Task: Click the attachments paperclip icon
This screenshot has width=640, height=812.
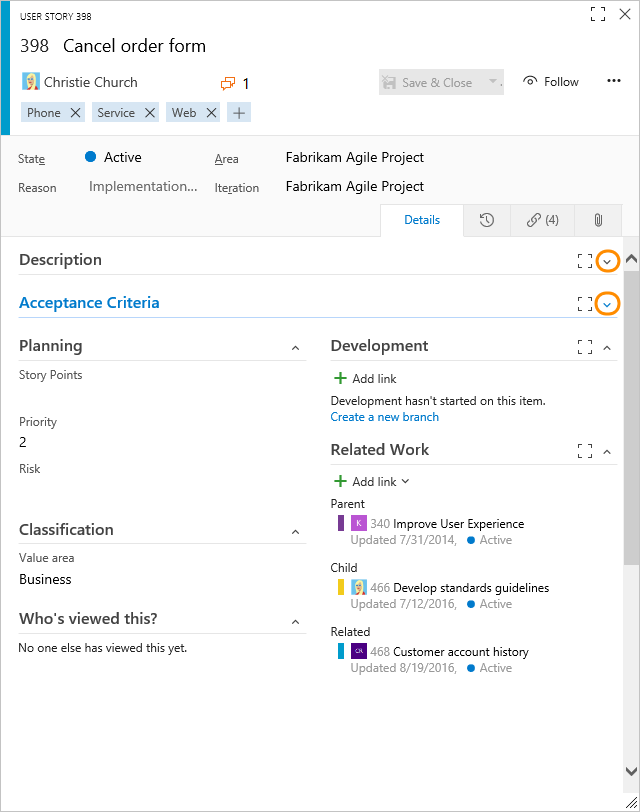Action: click(x=597, y=220)
